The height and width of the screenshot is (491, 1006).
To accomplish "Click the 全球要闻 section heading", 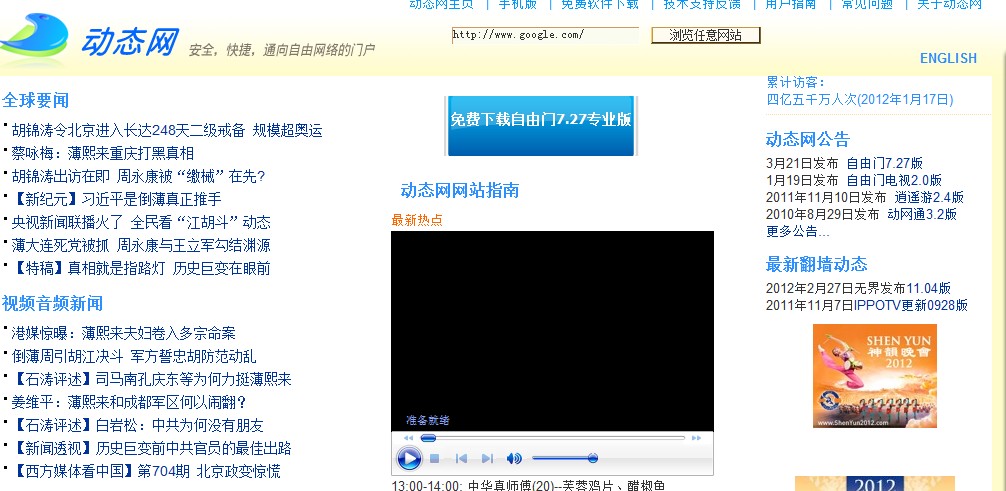I will [36, 100].
